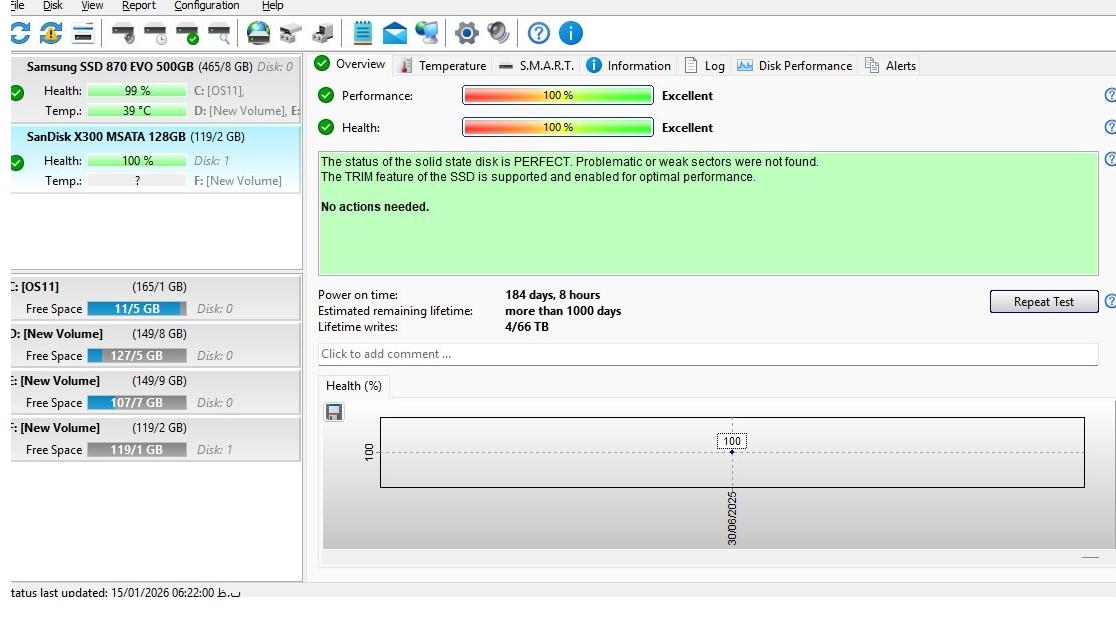Open the Configuration menu
Viewport: 1116px width, 628px height.
coord(206,6)
